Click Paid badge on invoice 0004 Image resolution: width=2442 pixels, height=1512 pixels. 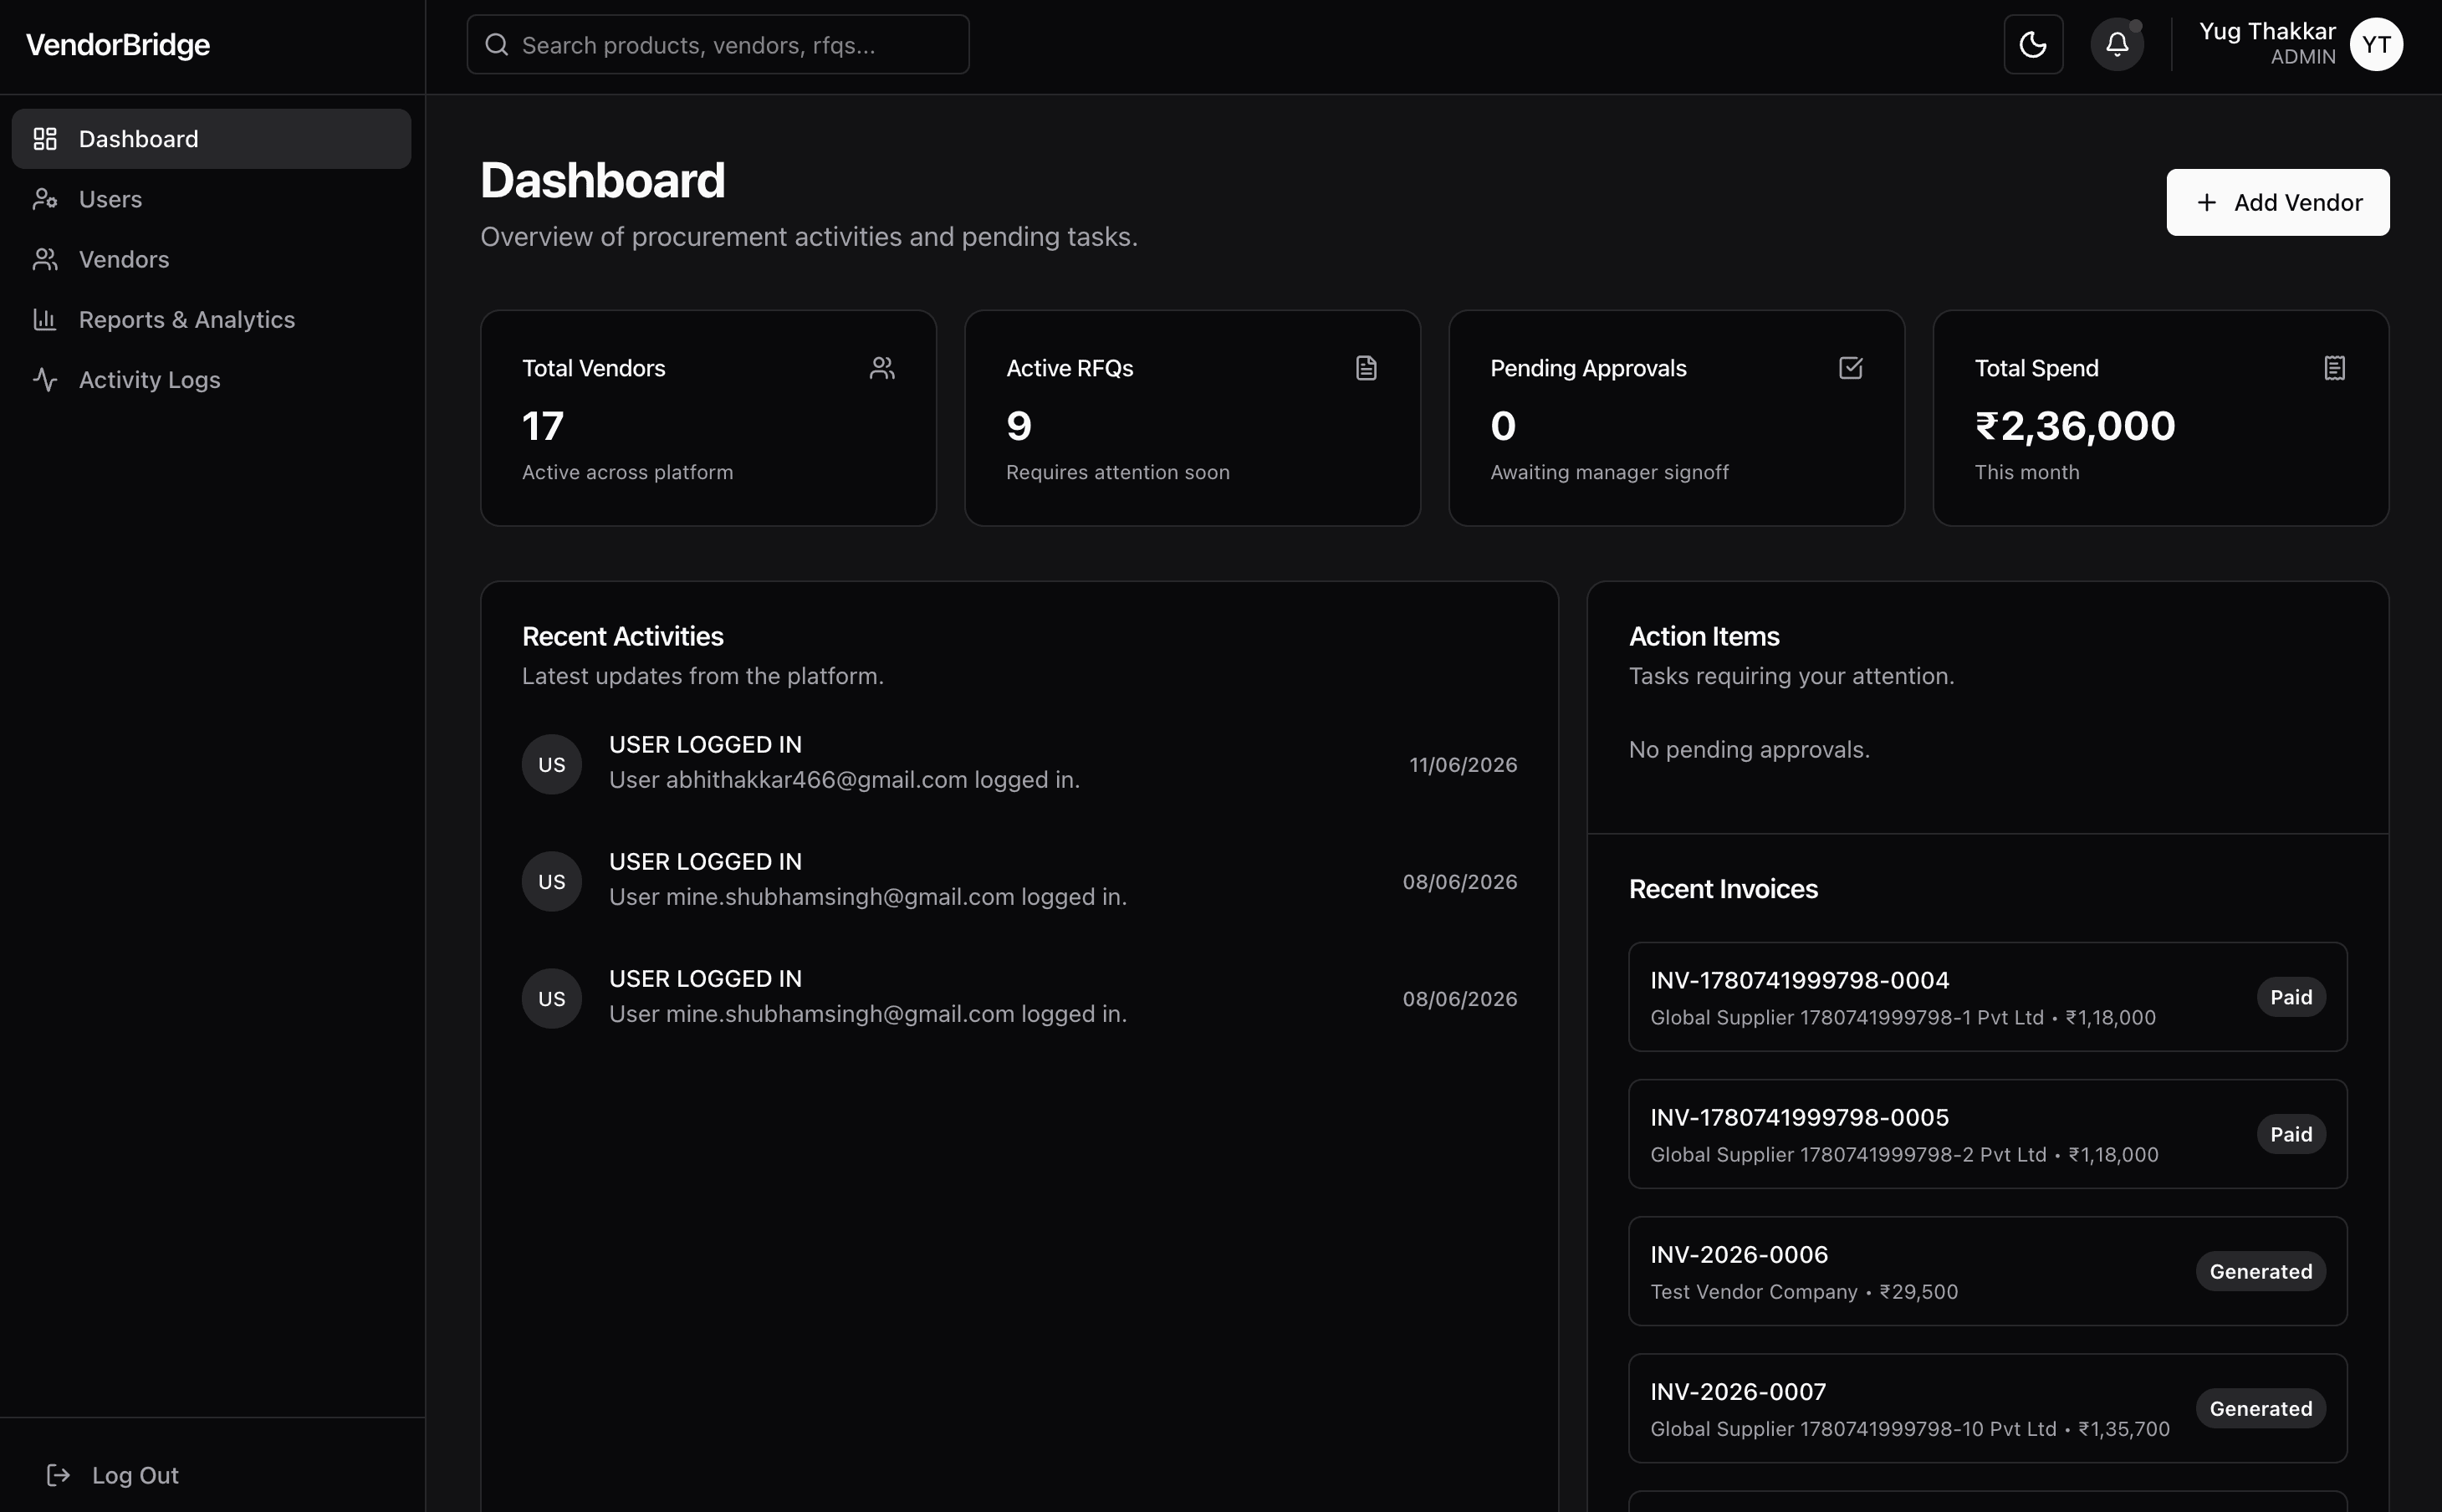pos(2290,997)
